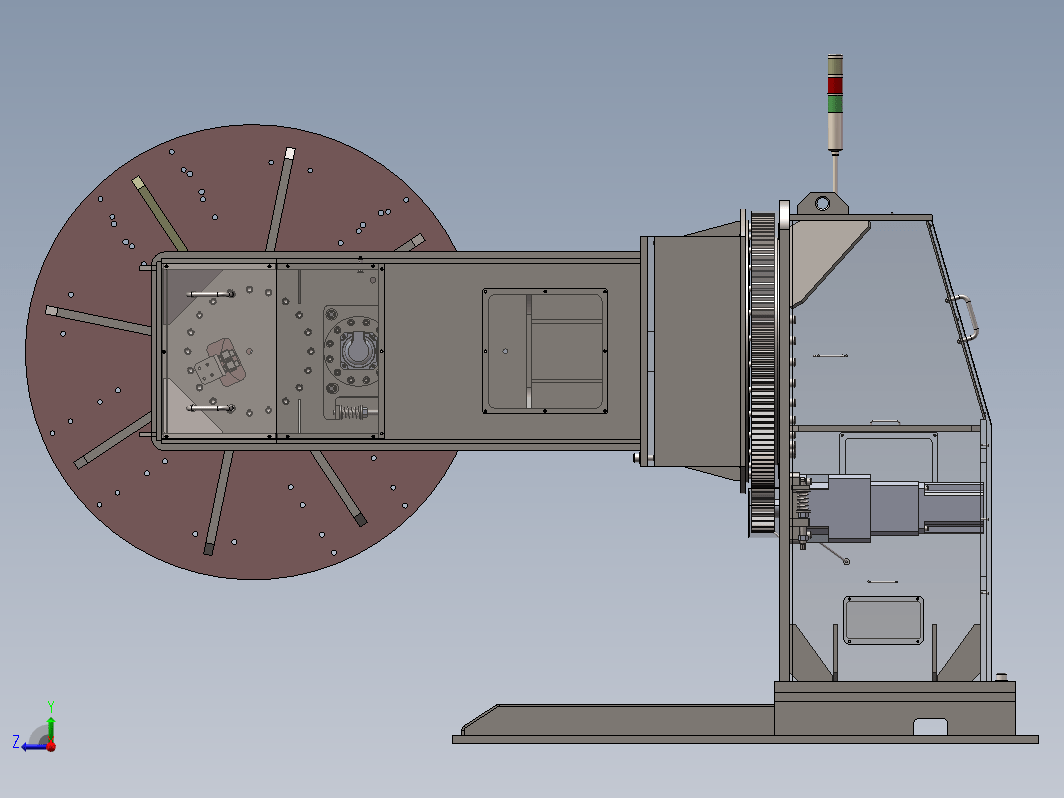Click the forklift slot cutout in the base
This screenshot has width=1064, height=798.
[930, 727]
